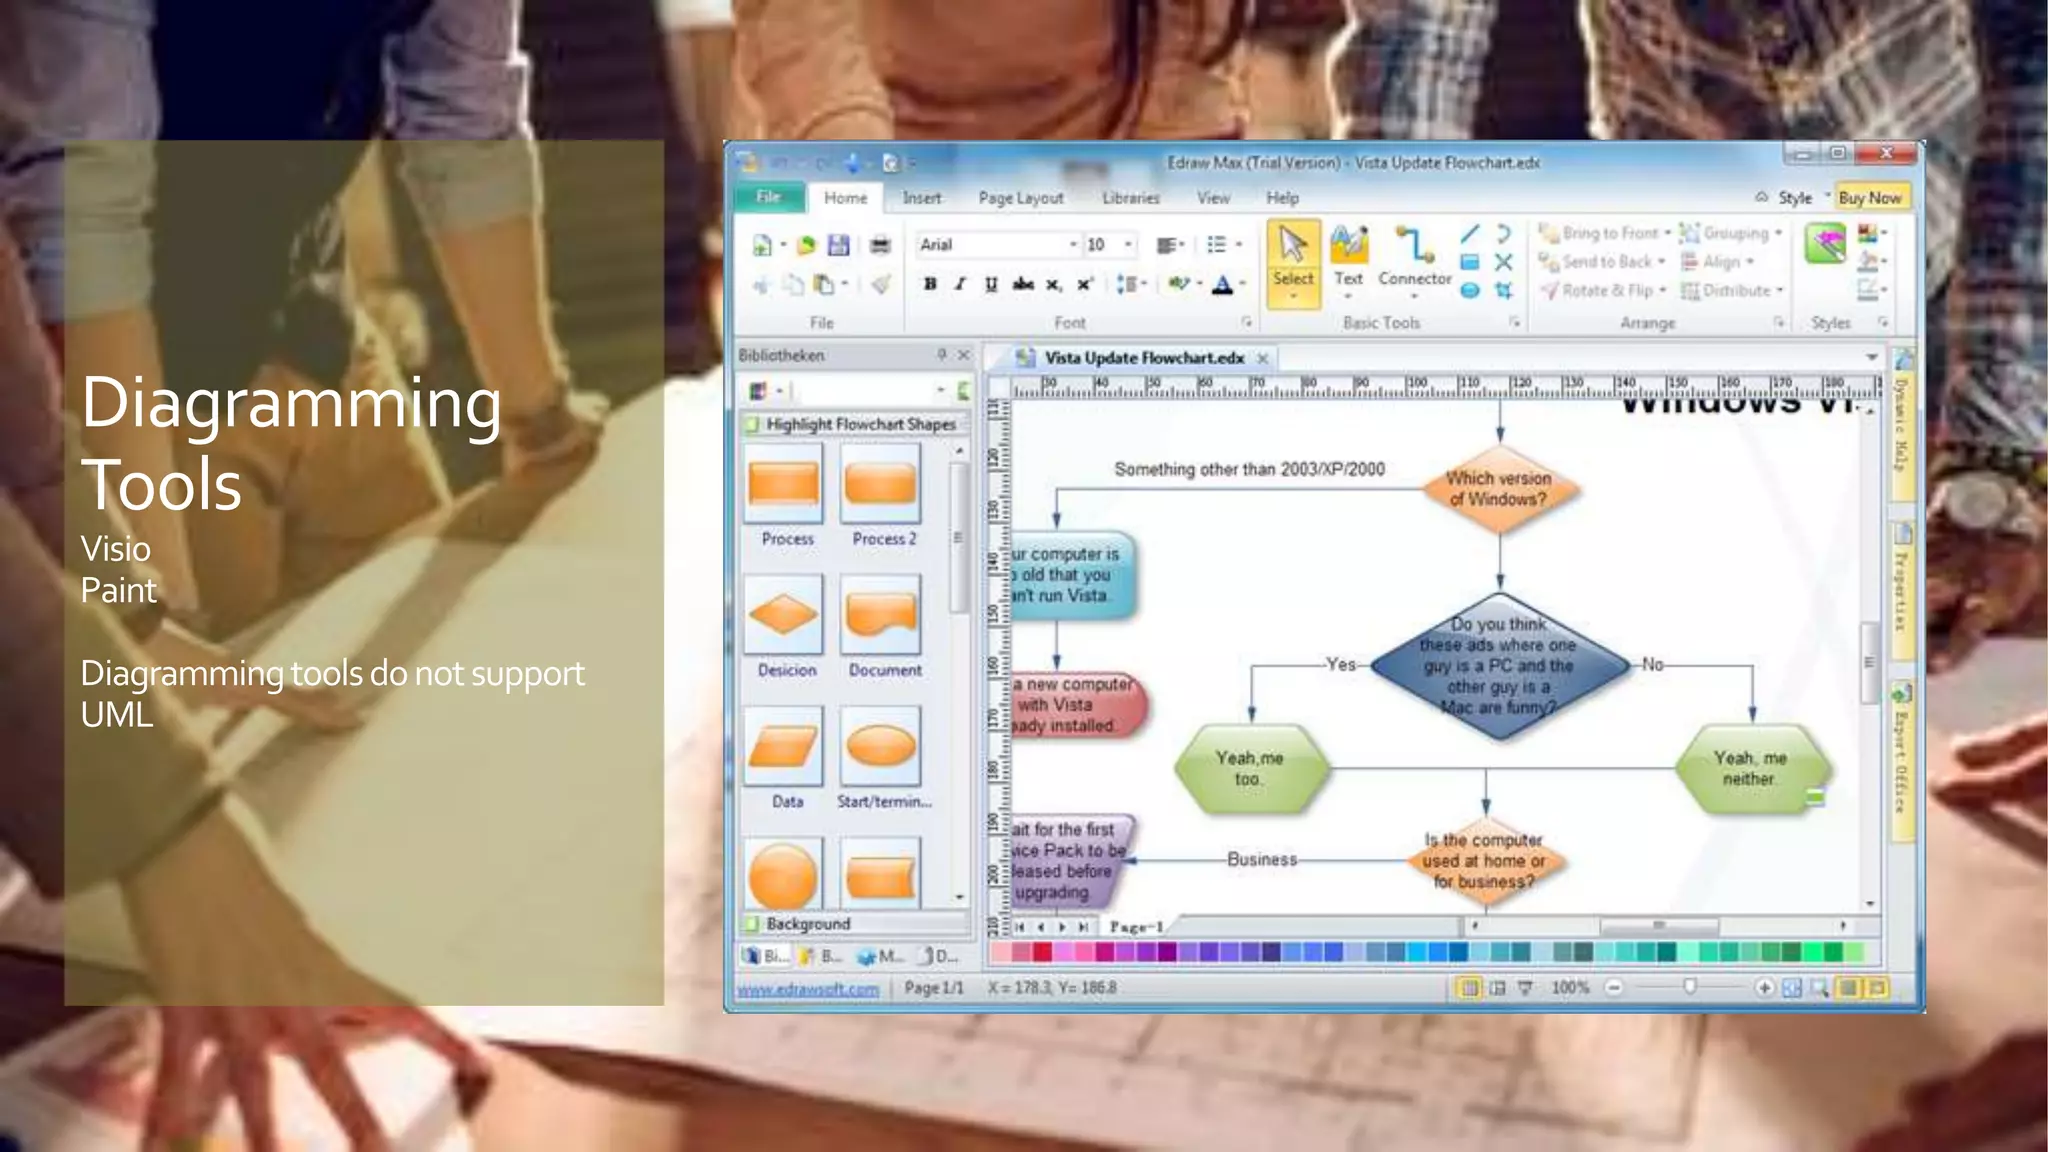Click the subscript icon

coord(1053,284)
